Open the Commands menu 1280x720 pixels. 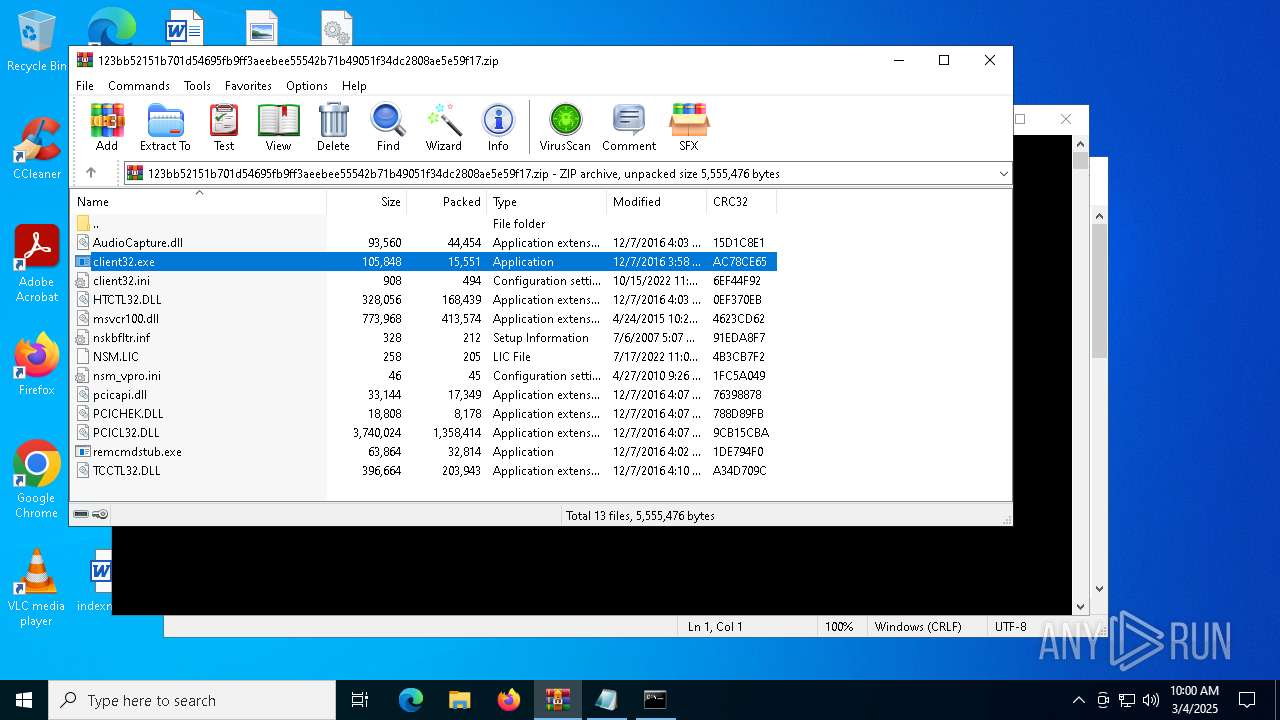[139, 86]
